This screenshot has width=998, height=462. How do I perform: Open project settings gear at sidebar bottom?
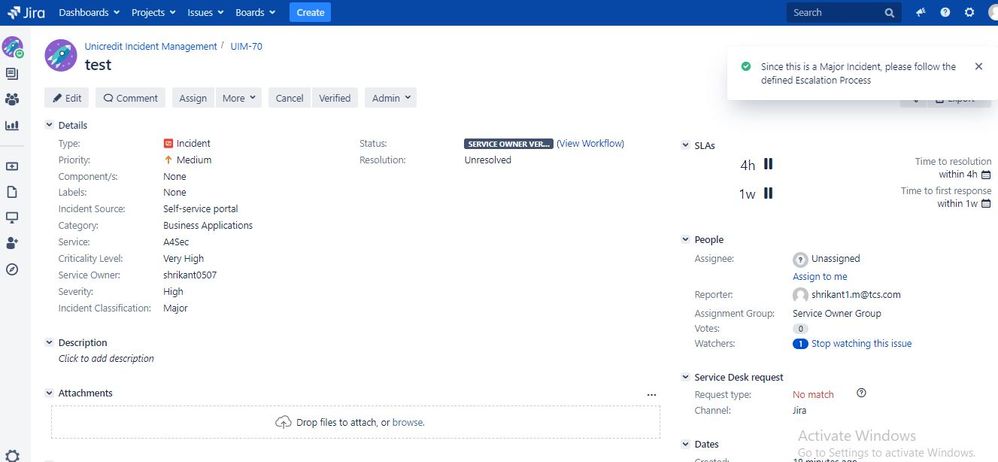click(13, 456)
